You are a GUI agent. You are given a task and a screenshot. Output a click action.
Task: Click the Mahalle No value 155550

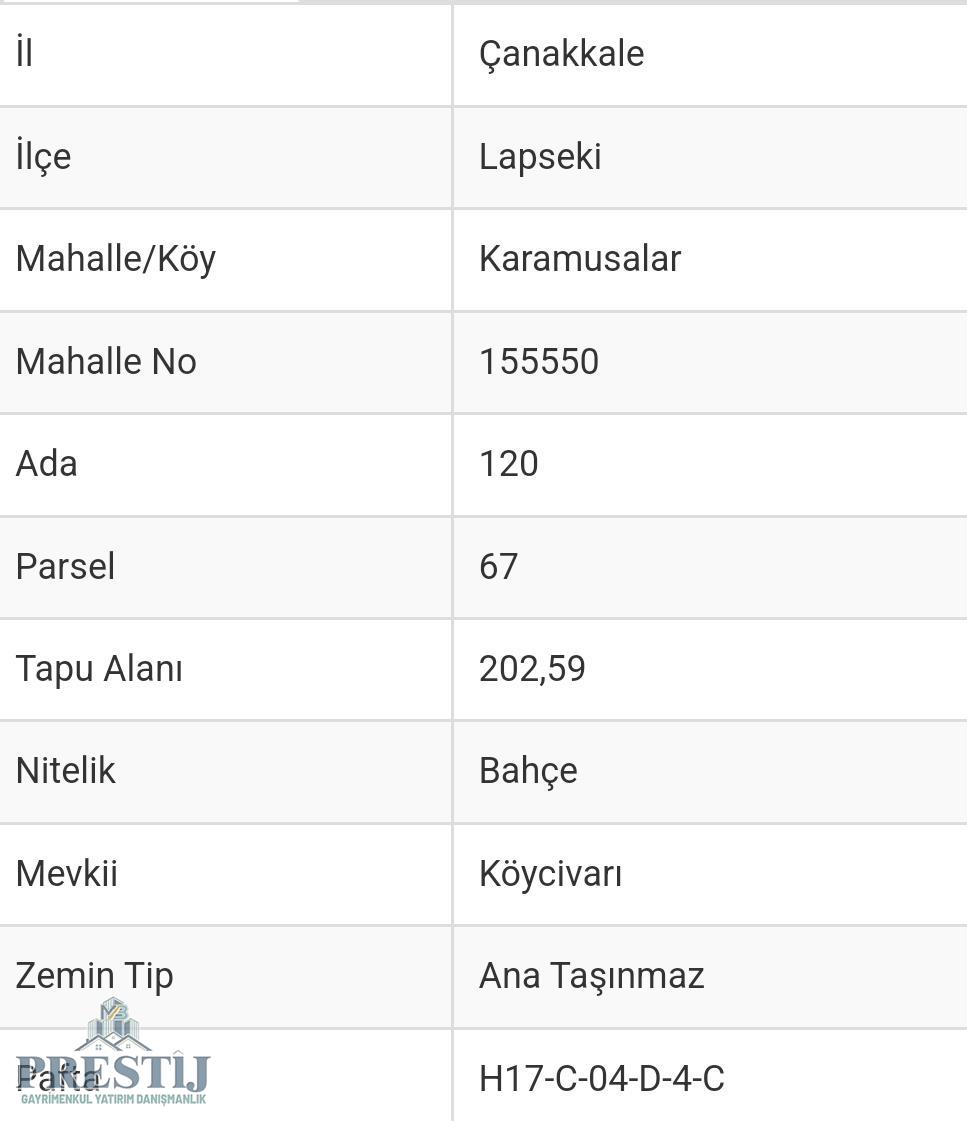coord(539,361)
